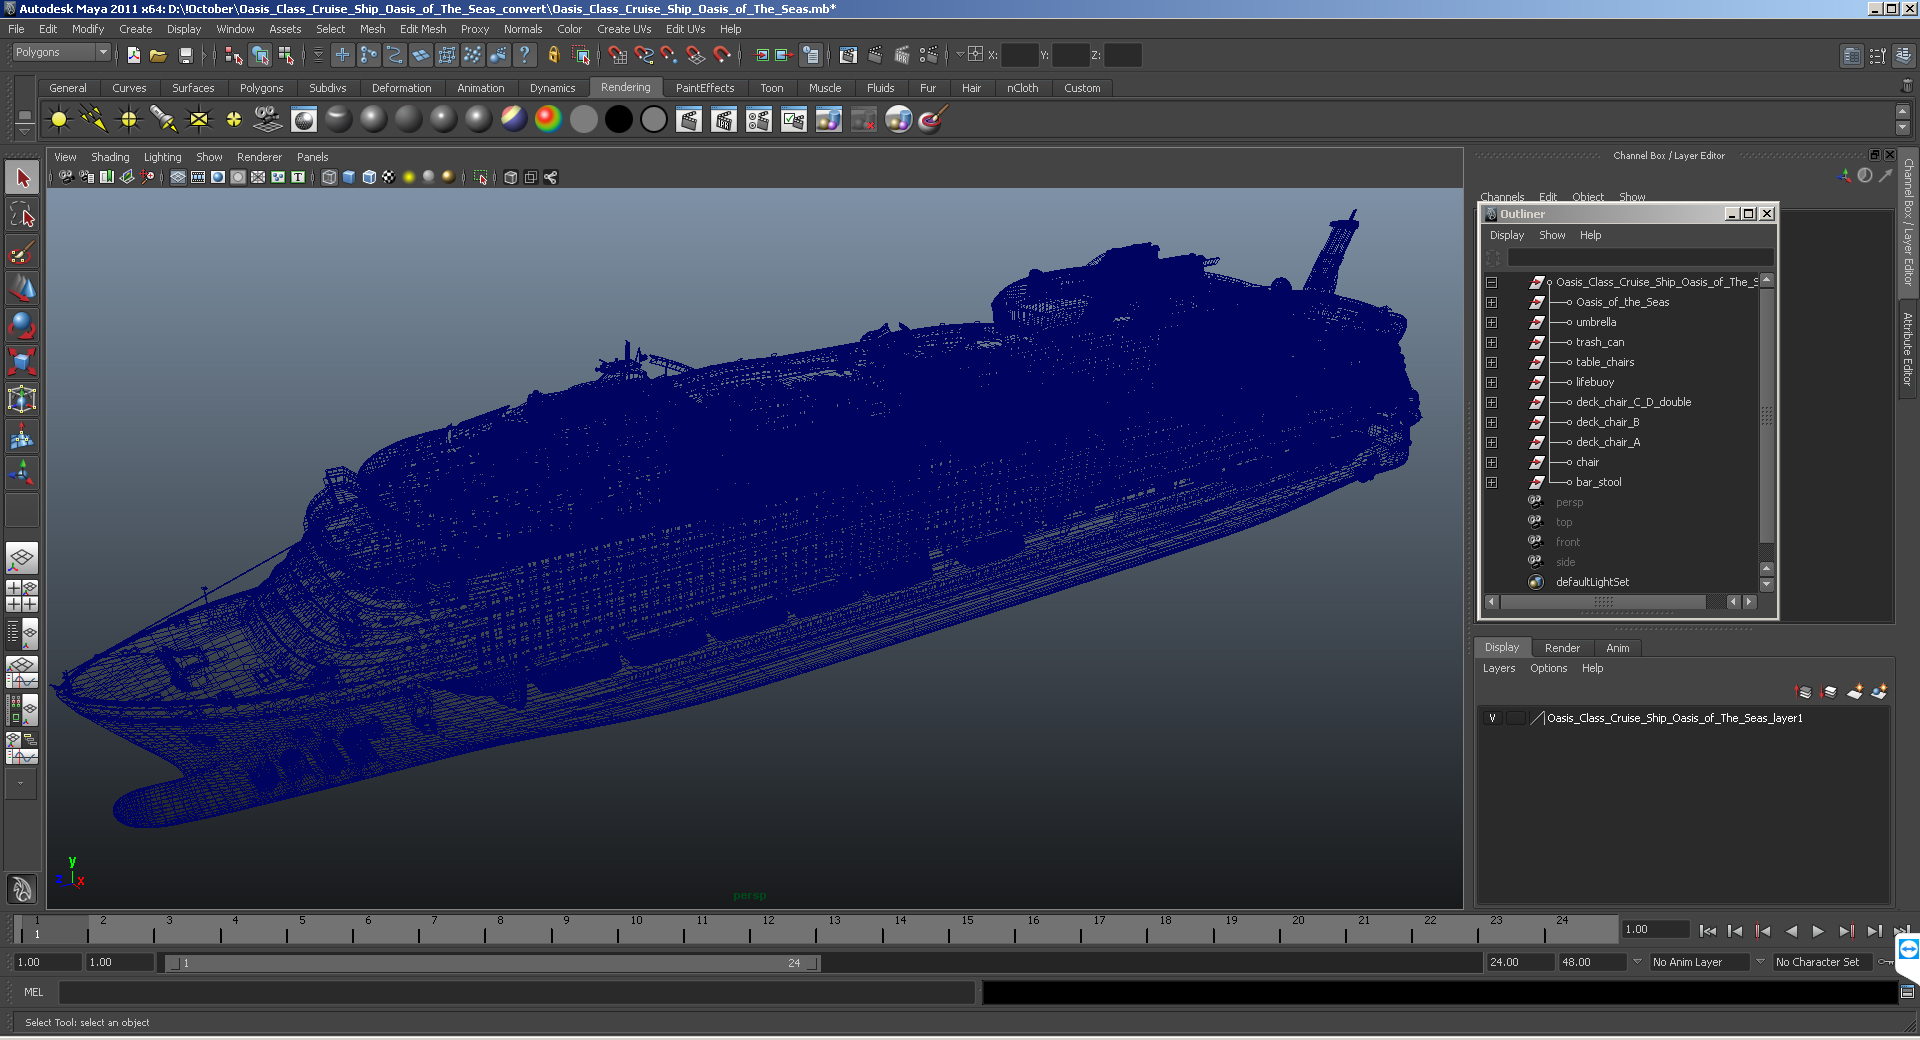The image size is (1920, 1040).
Task: Click the range slider bar
Action: pos(492,963)
